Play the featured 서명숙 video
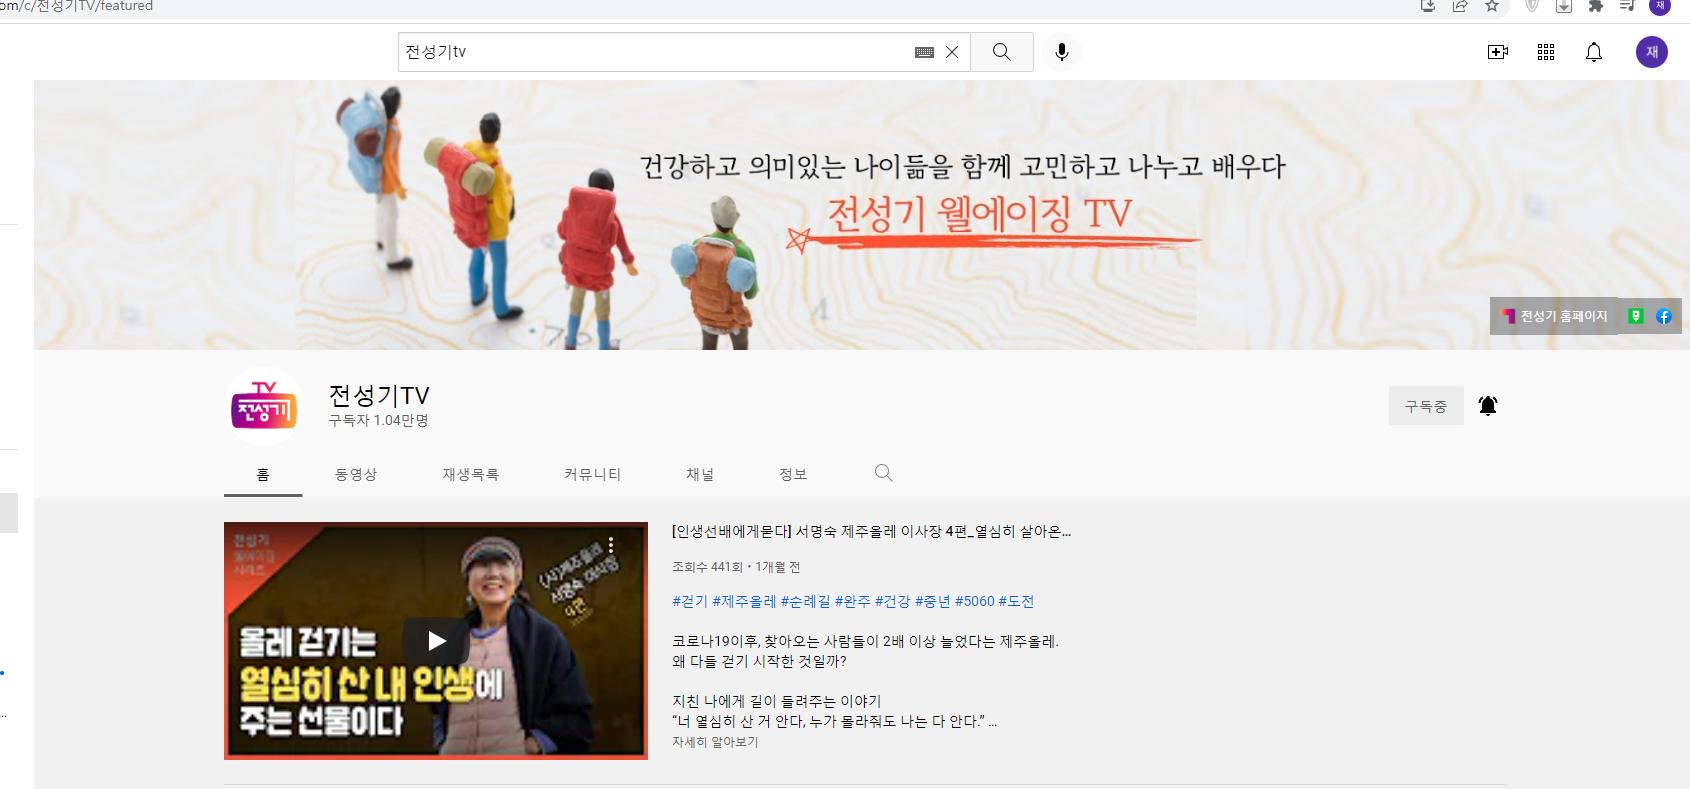This screenshot has height=789, width=1690. [436, 640]
